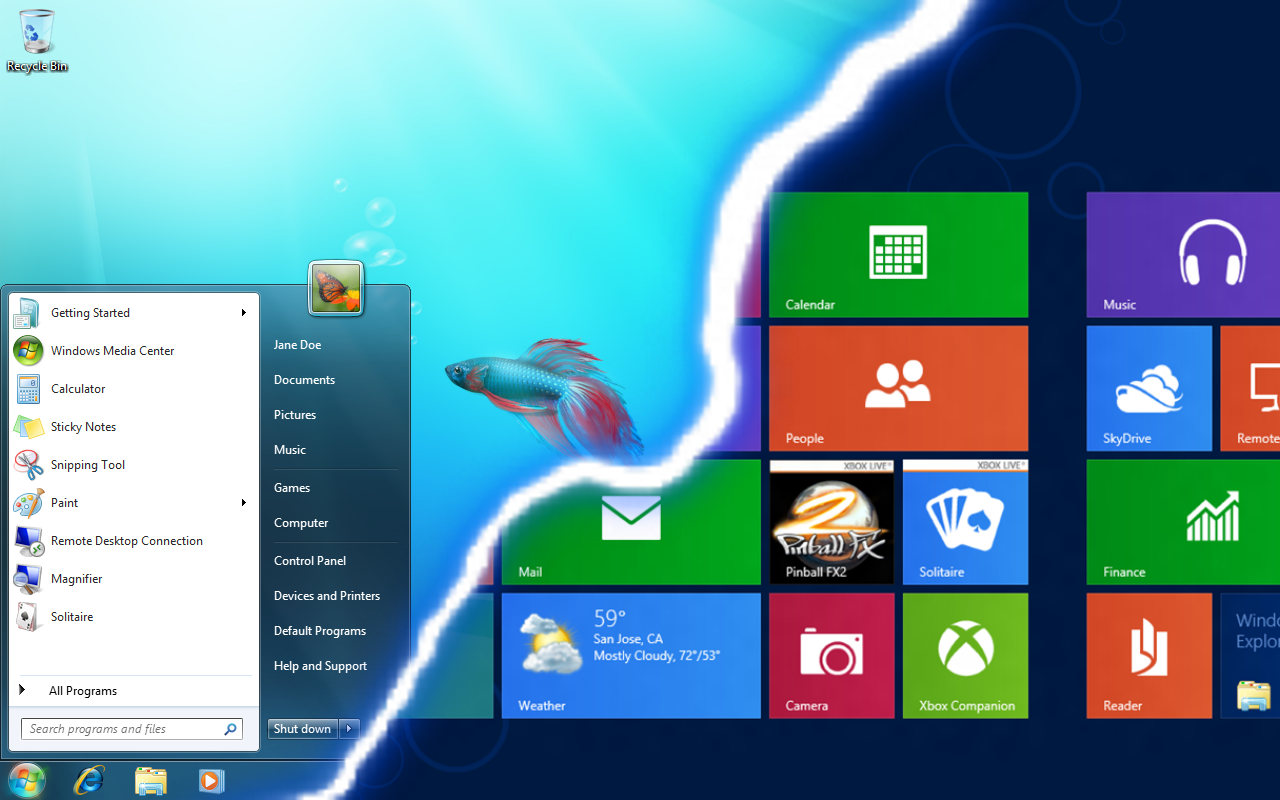The image size is (1280, 800).
Task: Open Devices and Printers
Action: point(327,596)
